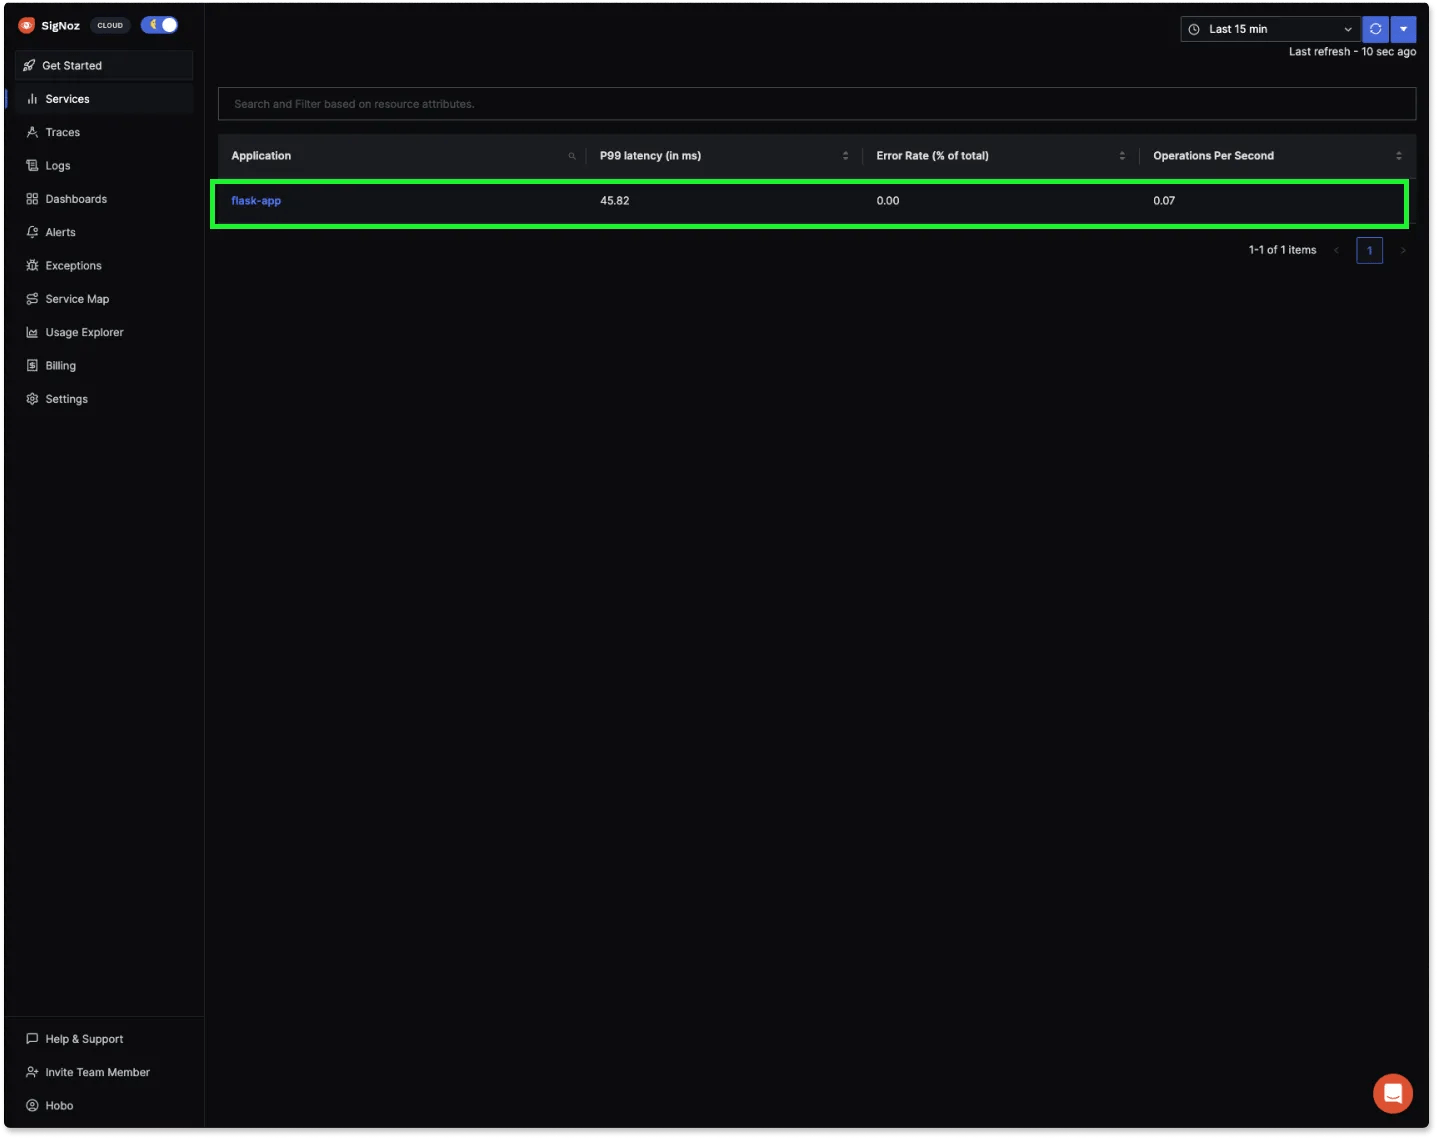Open the Service Map view
The height and width of the screenshot is (1138, 1437).
[x=77, y=298]
